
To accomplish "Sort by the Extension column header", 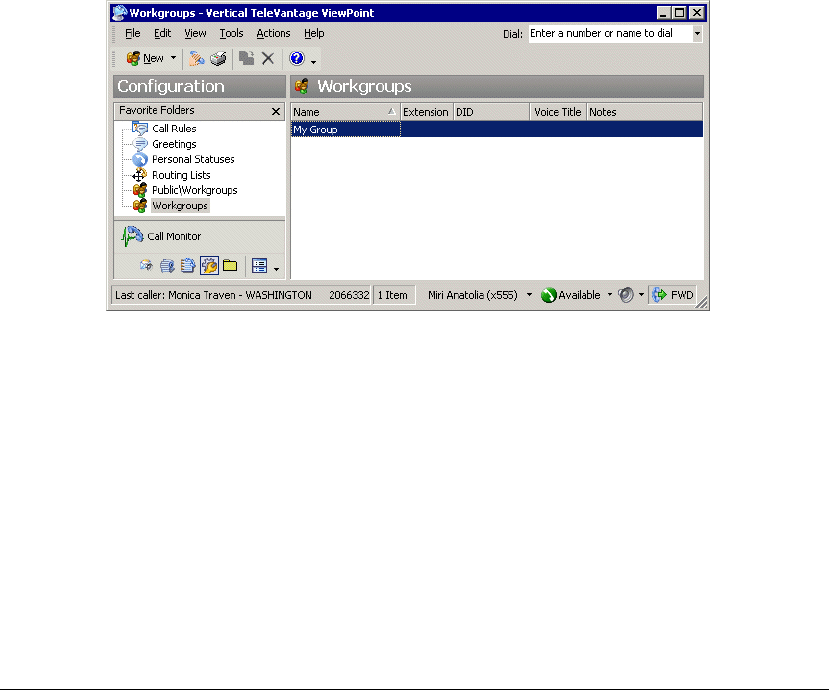I will [x=426, y=112].
